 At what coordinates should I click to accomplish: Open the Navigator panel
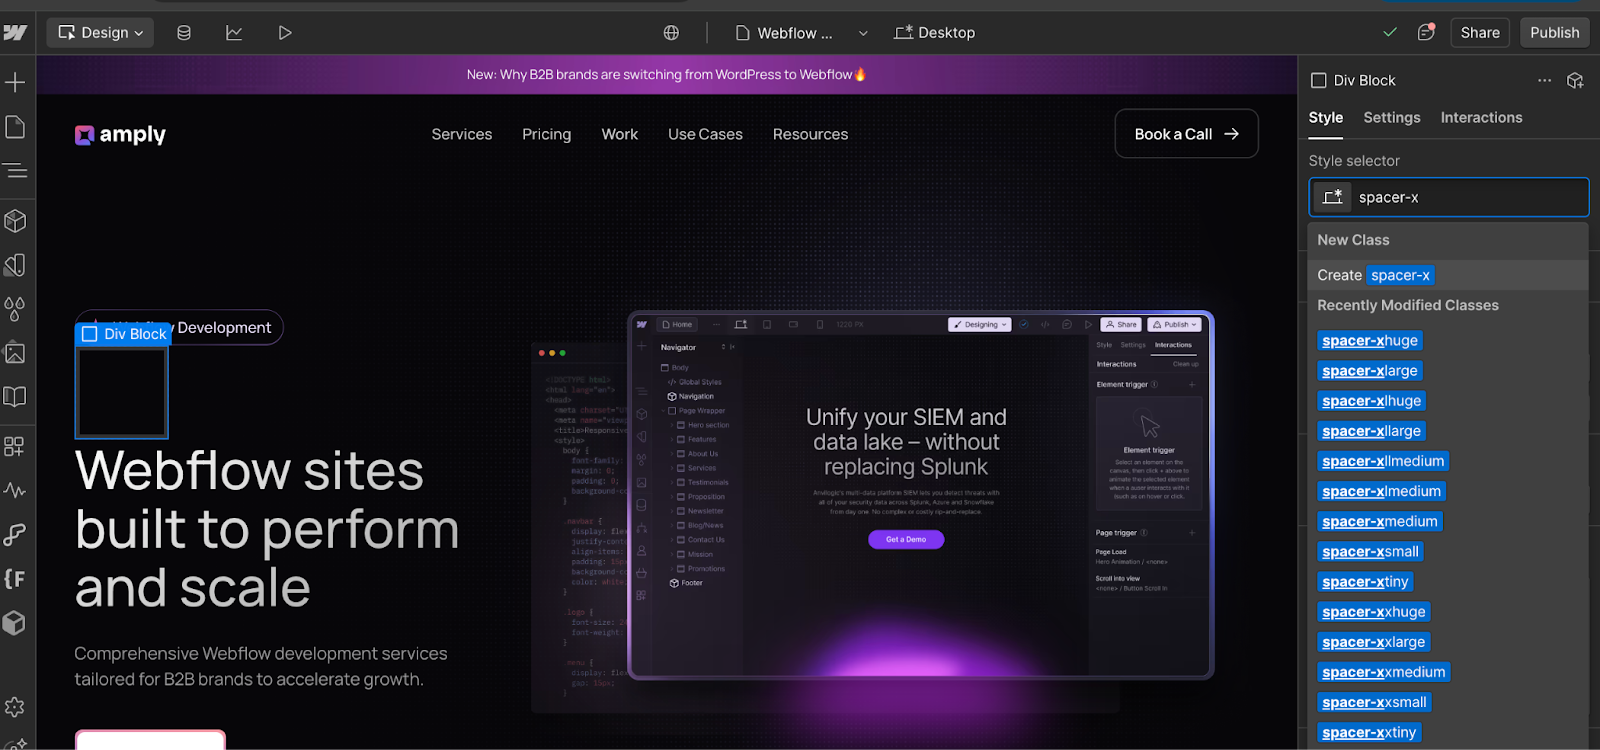pyautogui.click(x=15, y=171)
